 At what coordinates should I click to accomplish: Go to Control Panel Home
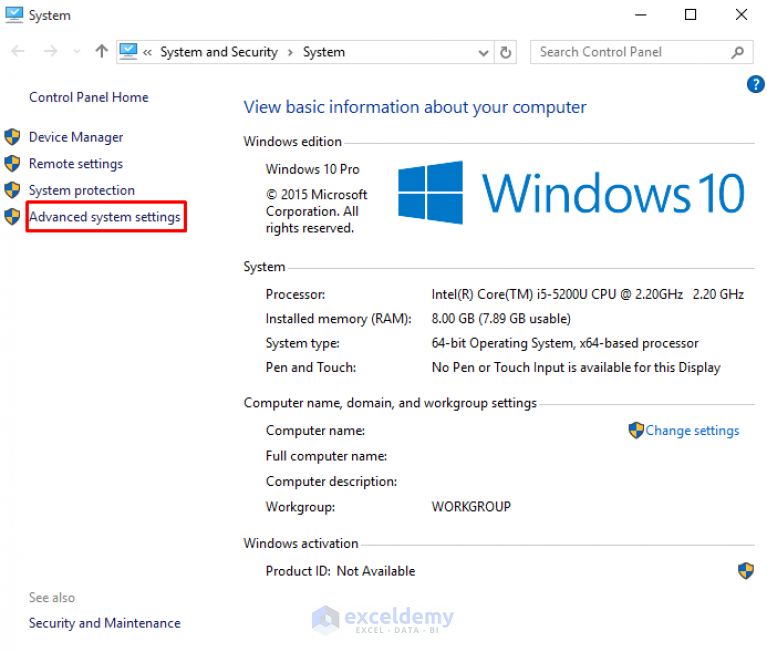tap(89, 97)
